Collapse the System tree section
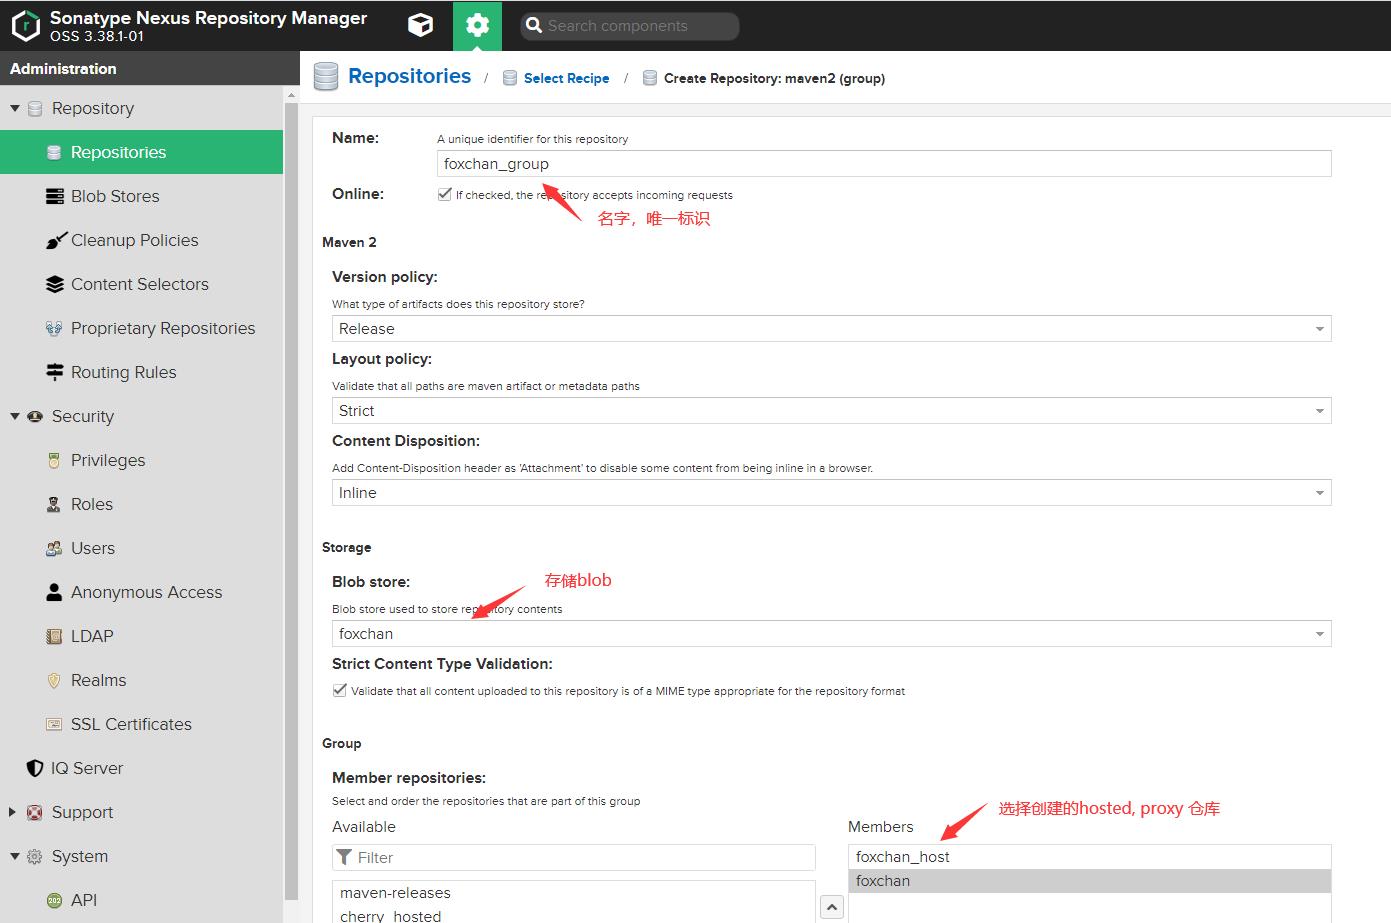This screenshot has width=1391, height=923. pos(14,856)
